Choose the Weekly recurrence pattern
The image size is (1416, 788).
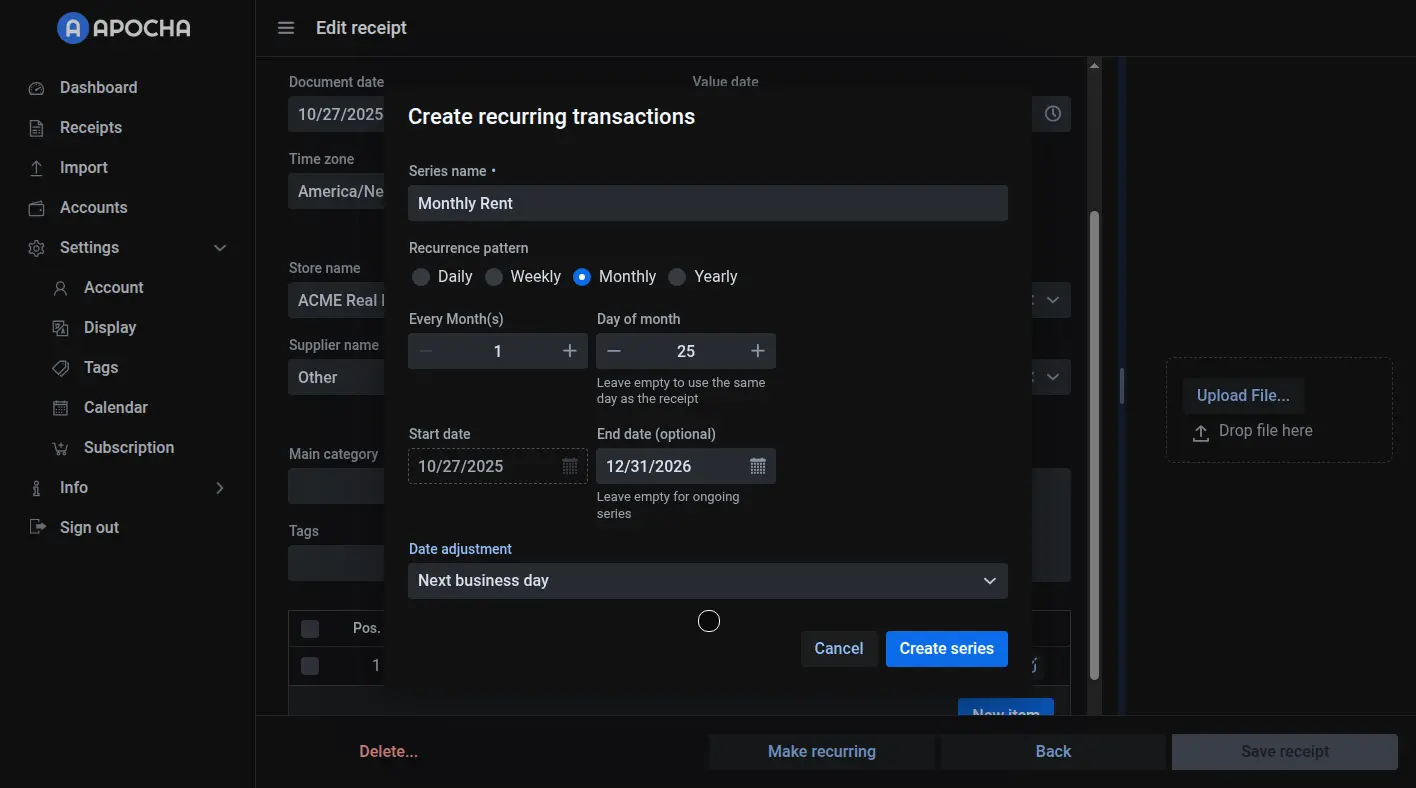click(494, 277)
